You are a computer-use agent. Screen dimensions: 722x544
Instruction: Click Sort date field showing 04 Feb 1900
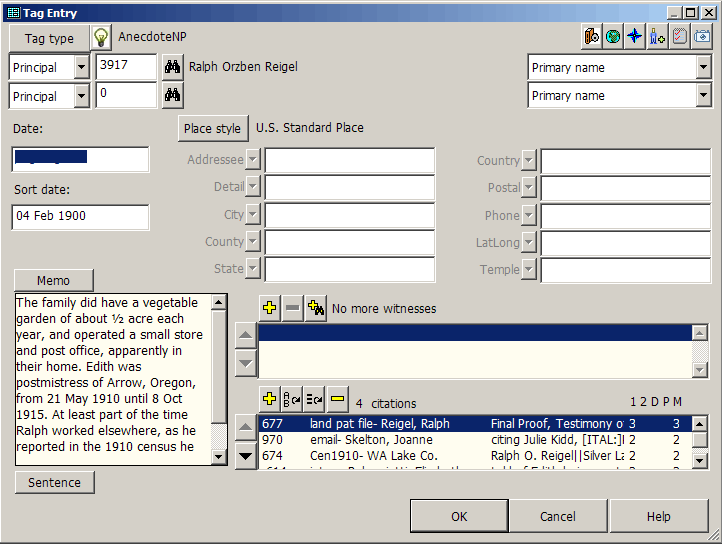pyautogui.click(x=80, y=216)
